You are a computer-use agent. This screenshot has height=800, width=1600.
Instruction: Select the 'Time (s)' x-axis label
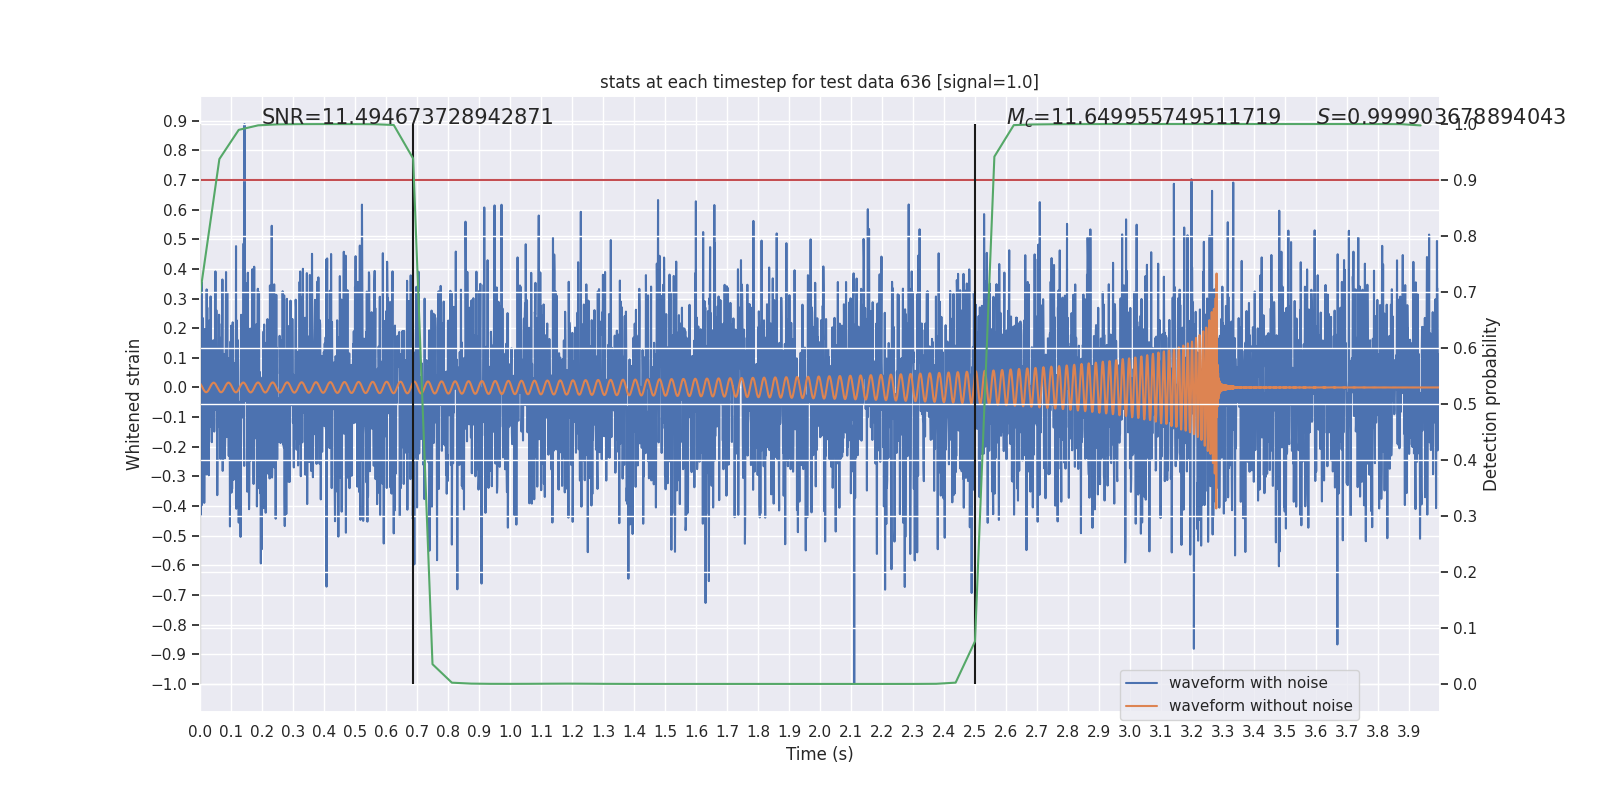[820, 754]
